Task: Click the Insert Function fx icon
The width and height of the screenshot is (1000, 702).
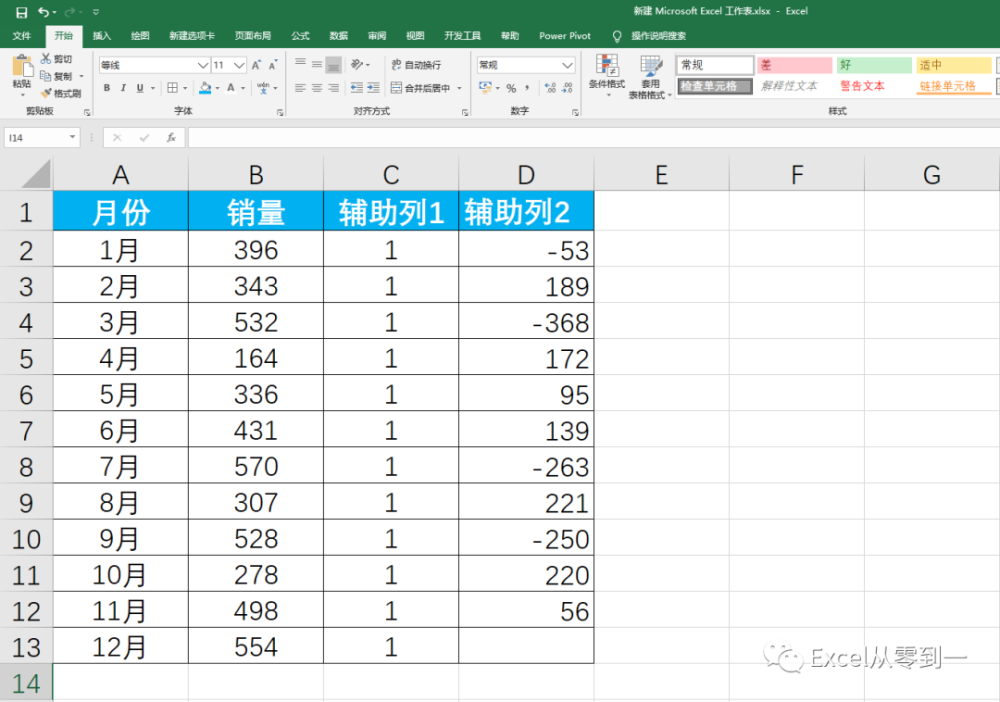Action: [171, 137]
